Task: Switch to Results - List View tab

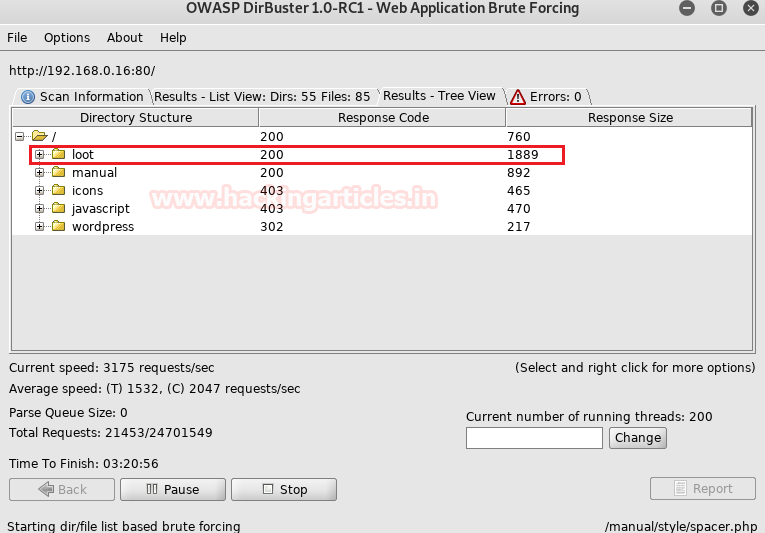Action: point(262,97)
